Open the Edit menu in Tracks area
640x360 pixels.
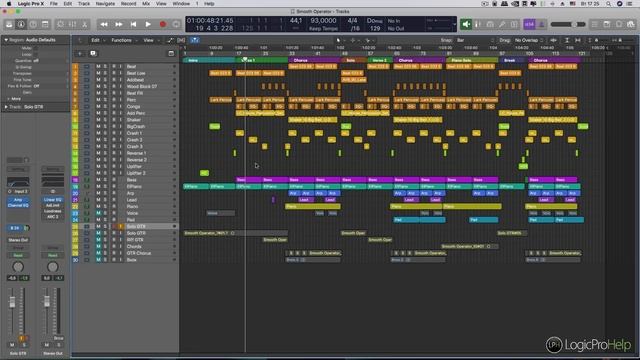point(97,40)
